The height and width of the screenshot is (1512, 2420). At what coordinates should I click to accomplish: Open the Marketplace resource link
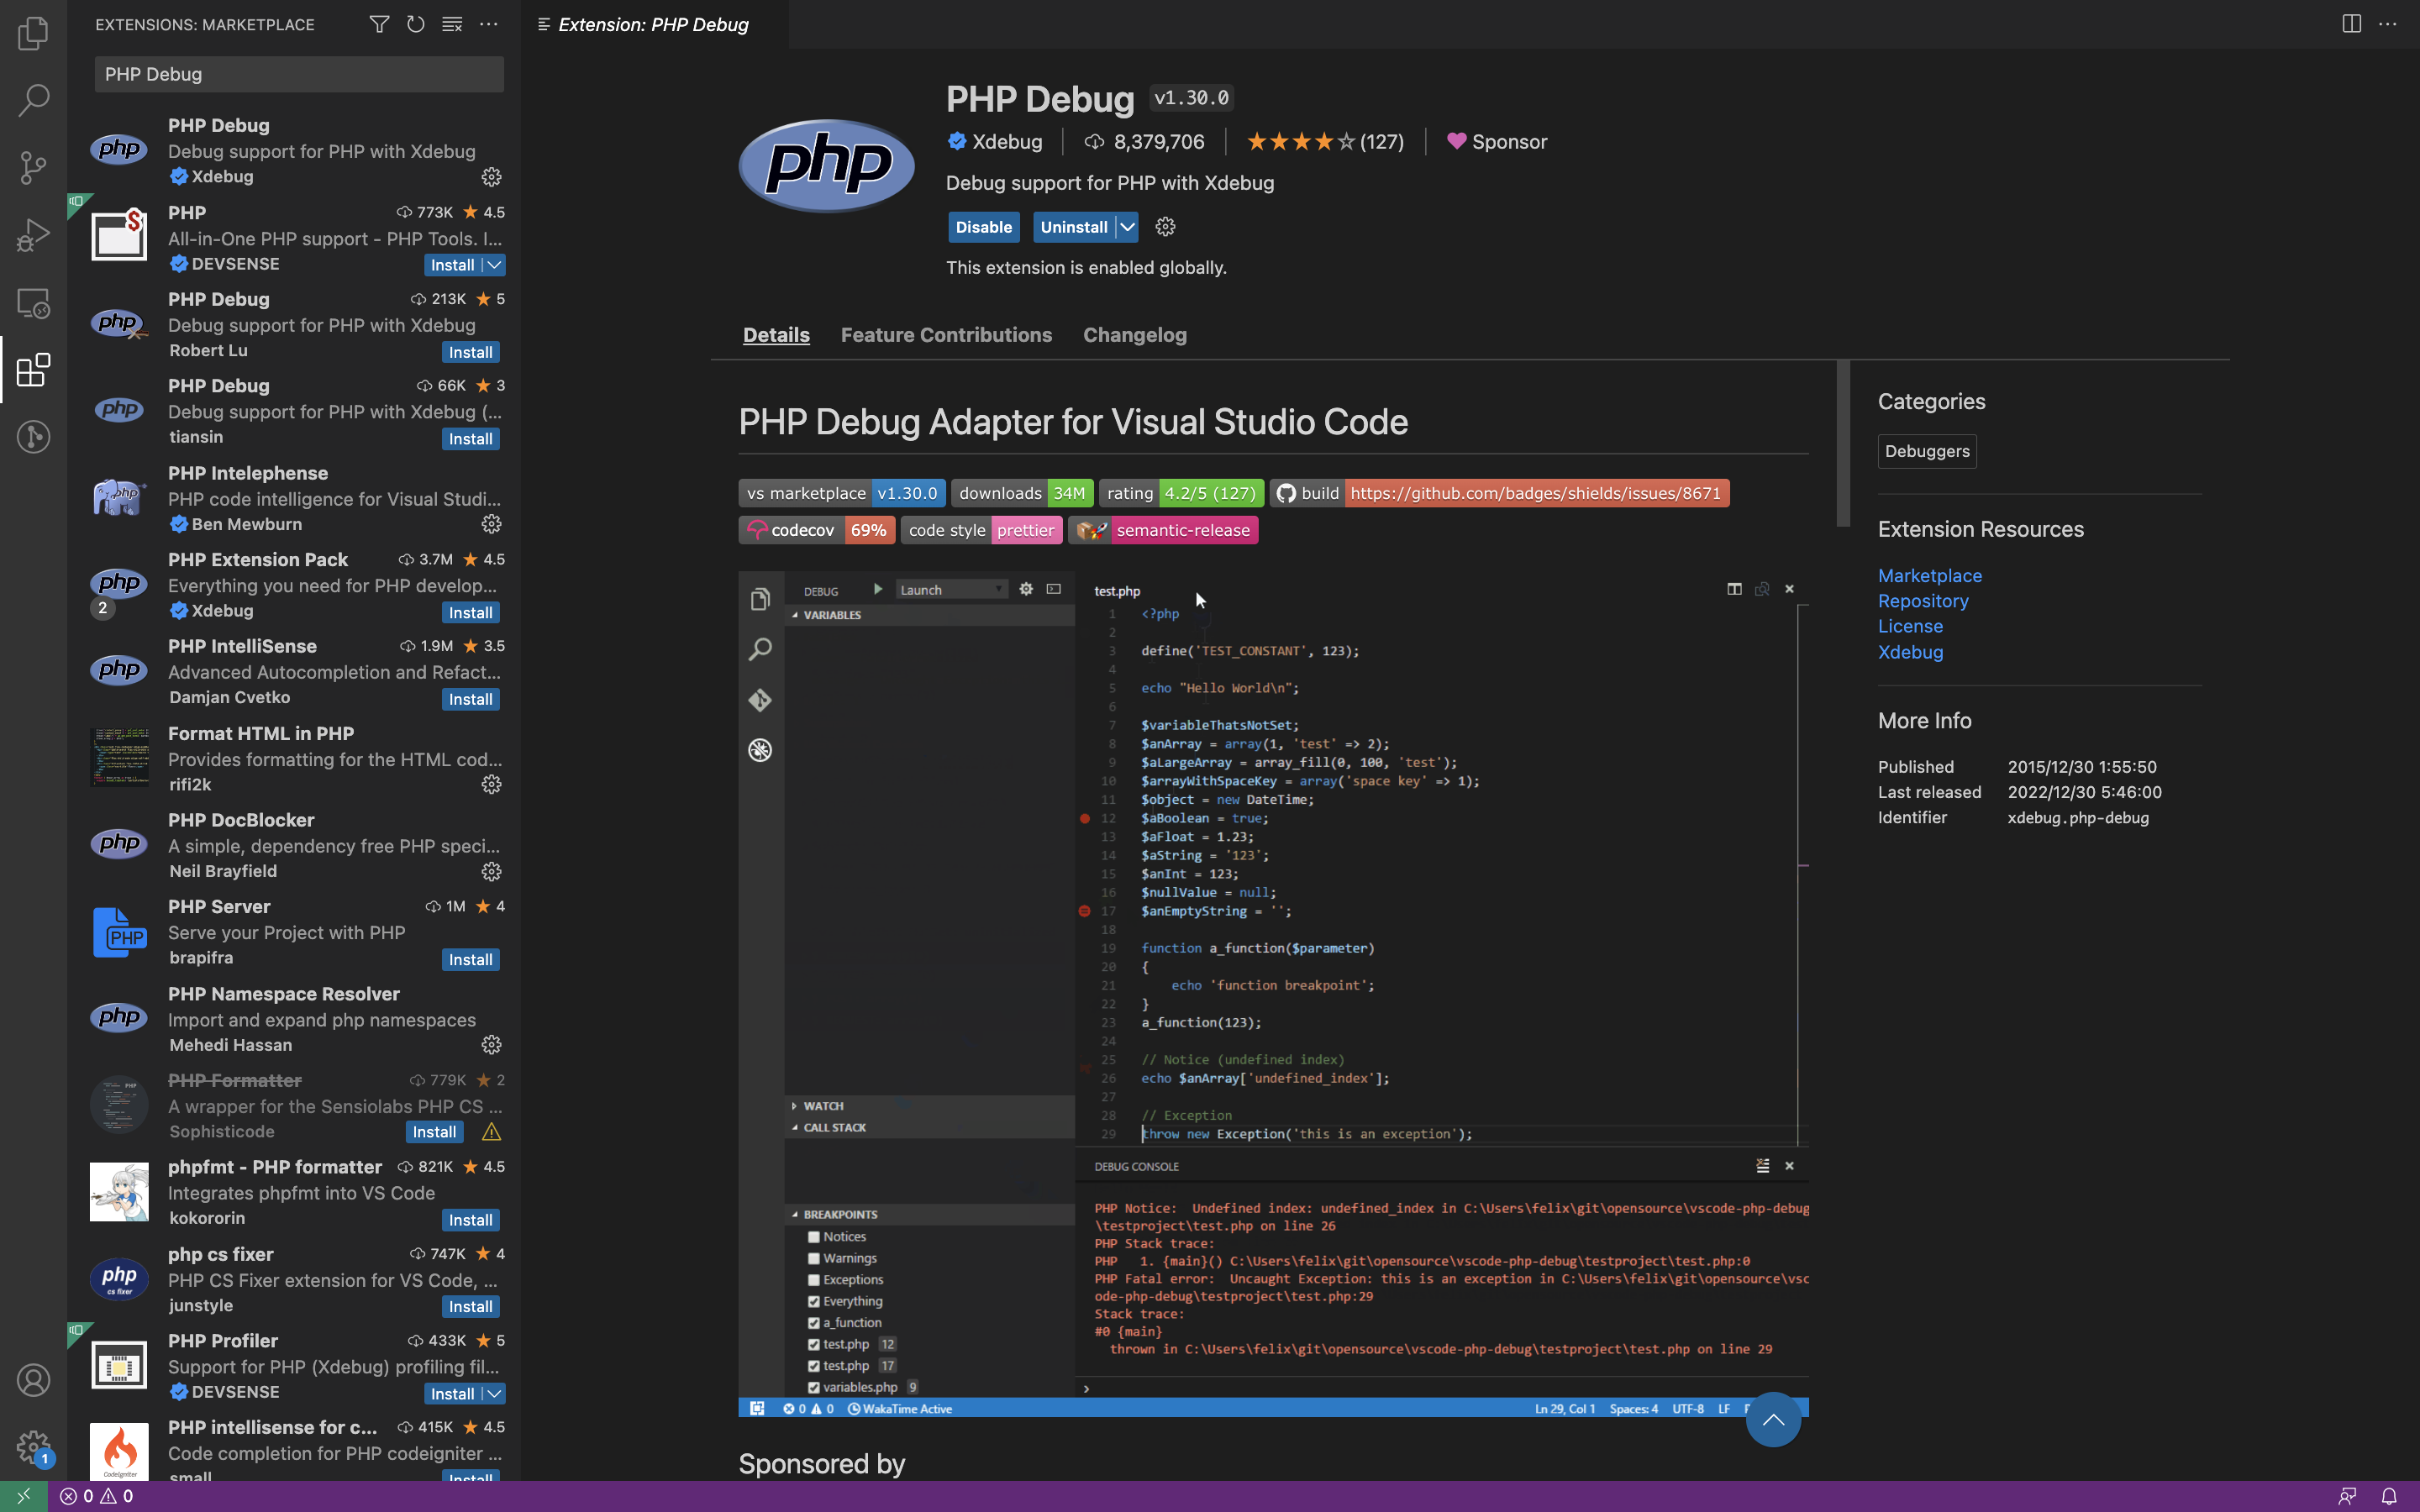[1930, 576]
